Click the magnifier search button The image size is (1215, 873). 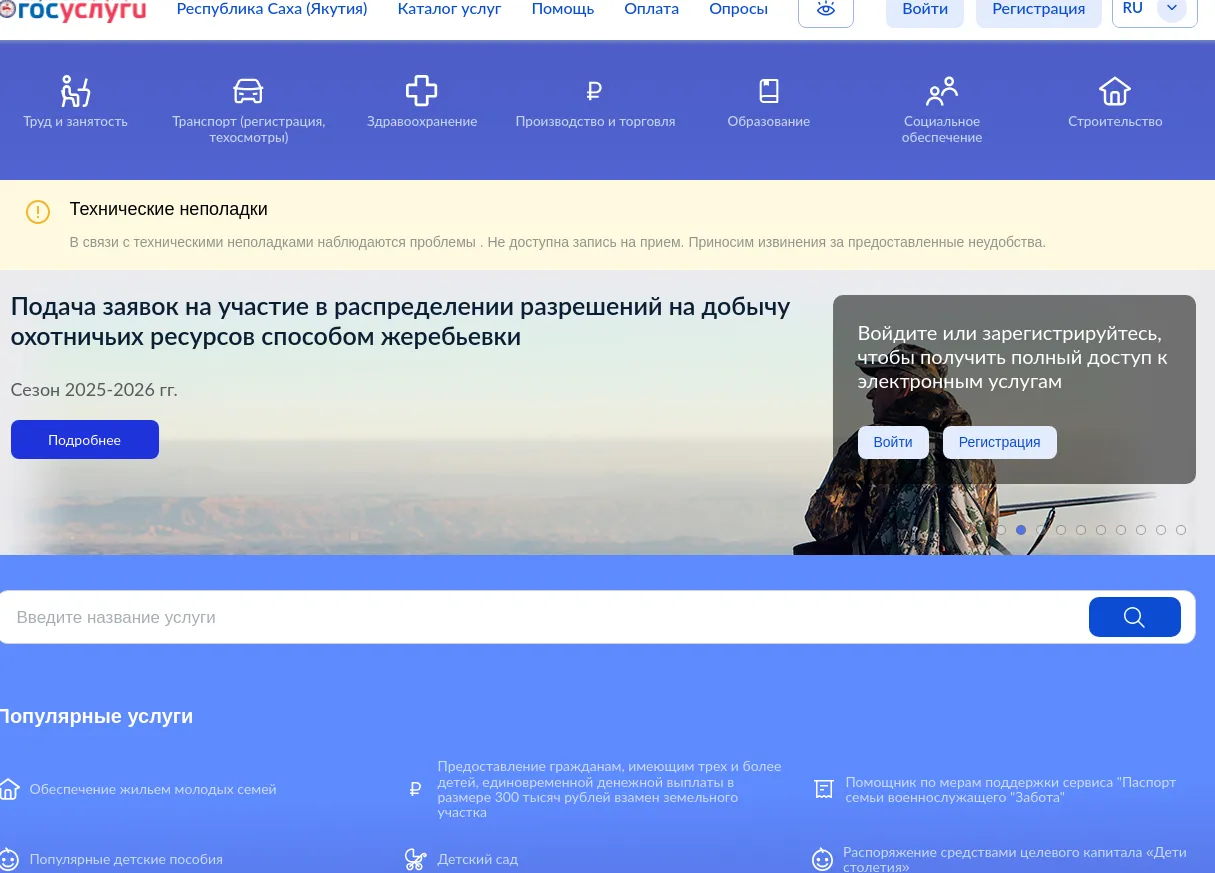(x=1134, y=617)
